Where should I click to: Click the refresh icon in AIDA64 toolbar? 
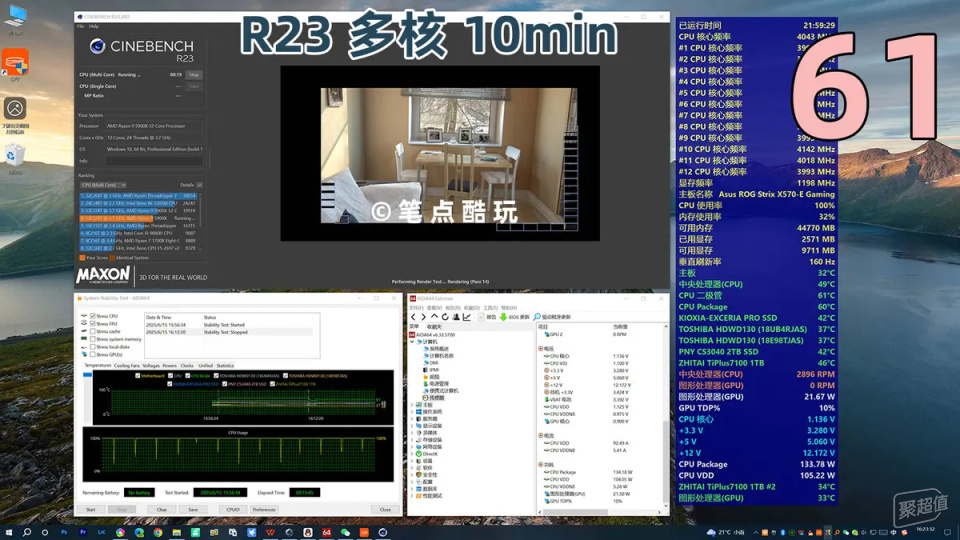(445, 317)
